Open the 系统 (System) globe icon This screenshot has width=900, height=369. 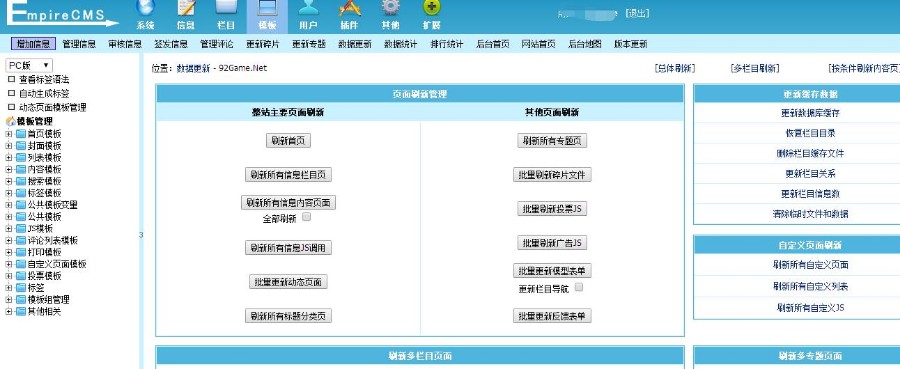tap(146, 7)
